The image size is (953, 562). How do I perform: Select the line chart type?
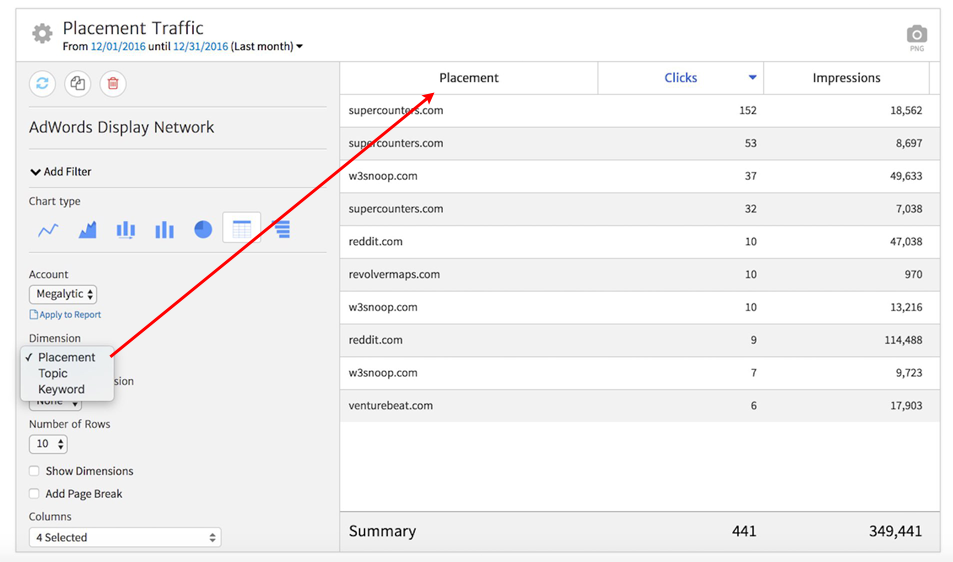tap(49, 230)
